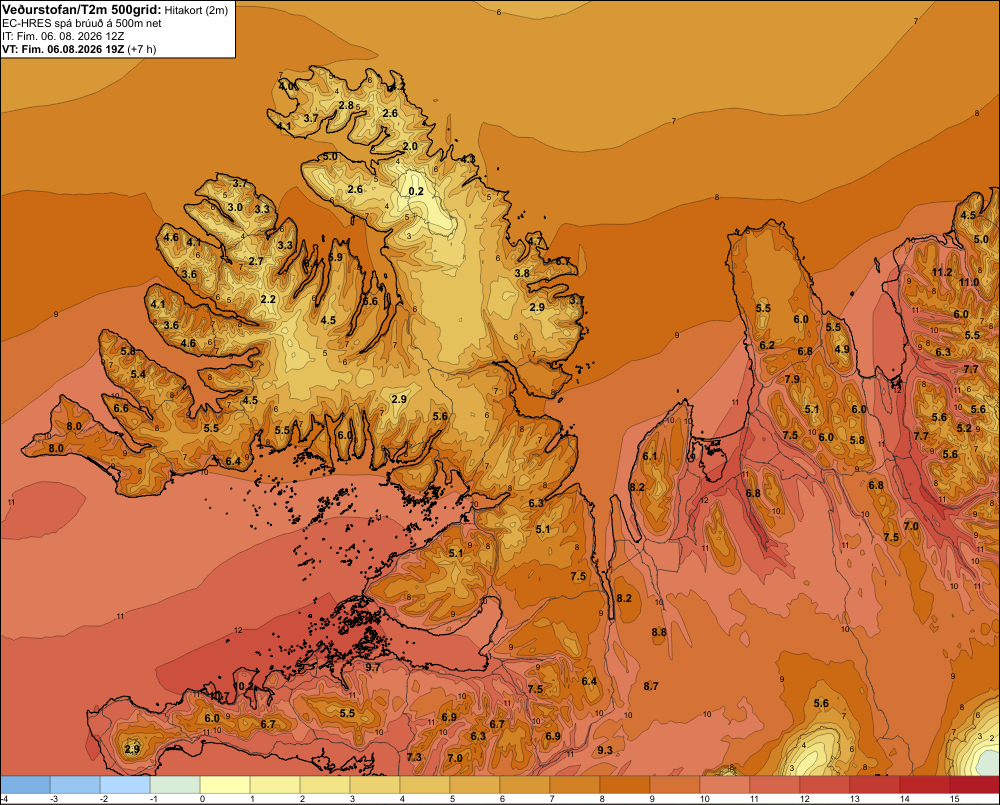The height and width of the screenshot is (805, 1000).
Task: Select the 'EC-HRES spá brúuð á 500m net' line
Action: (x=82, y=24)
